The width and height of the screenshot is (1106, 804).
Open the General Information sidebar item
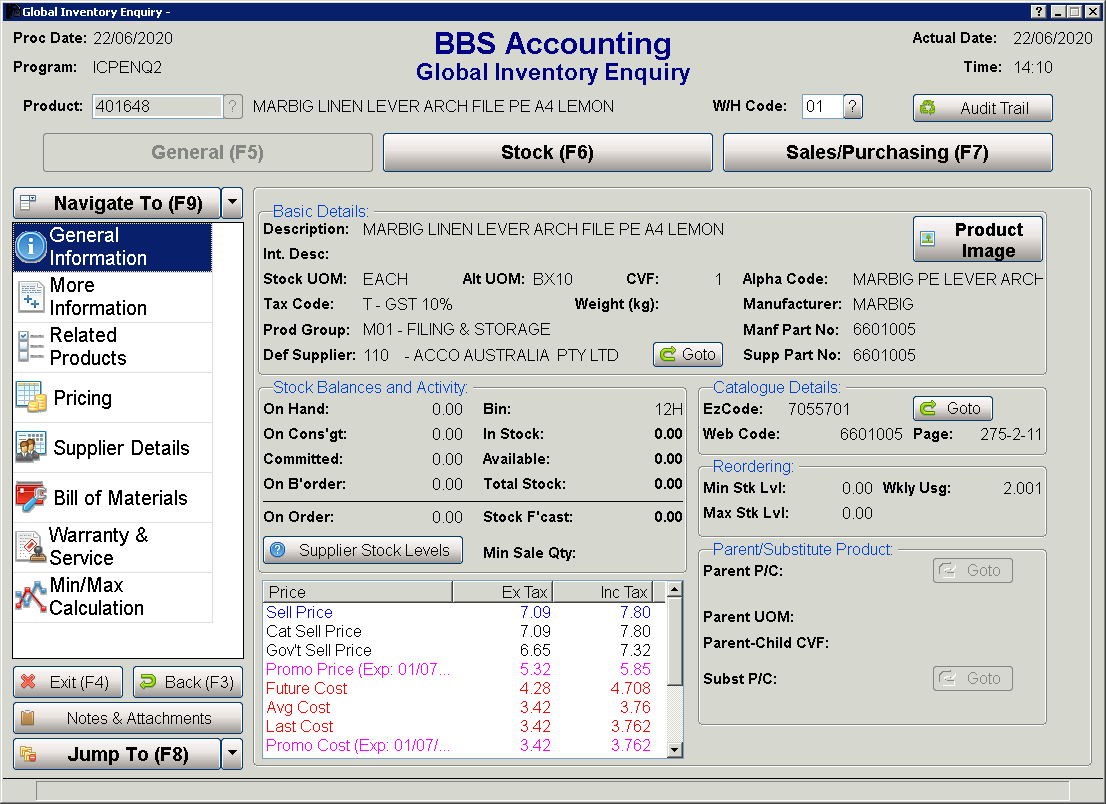pos(112,247)
